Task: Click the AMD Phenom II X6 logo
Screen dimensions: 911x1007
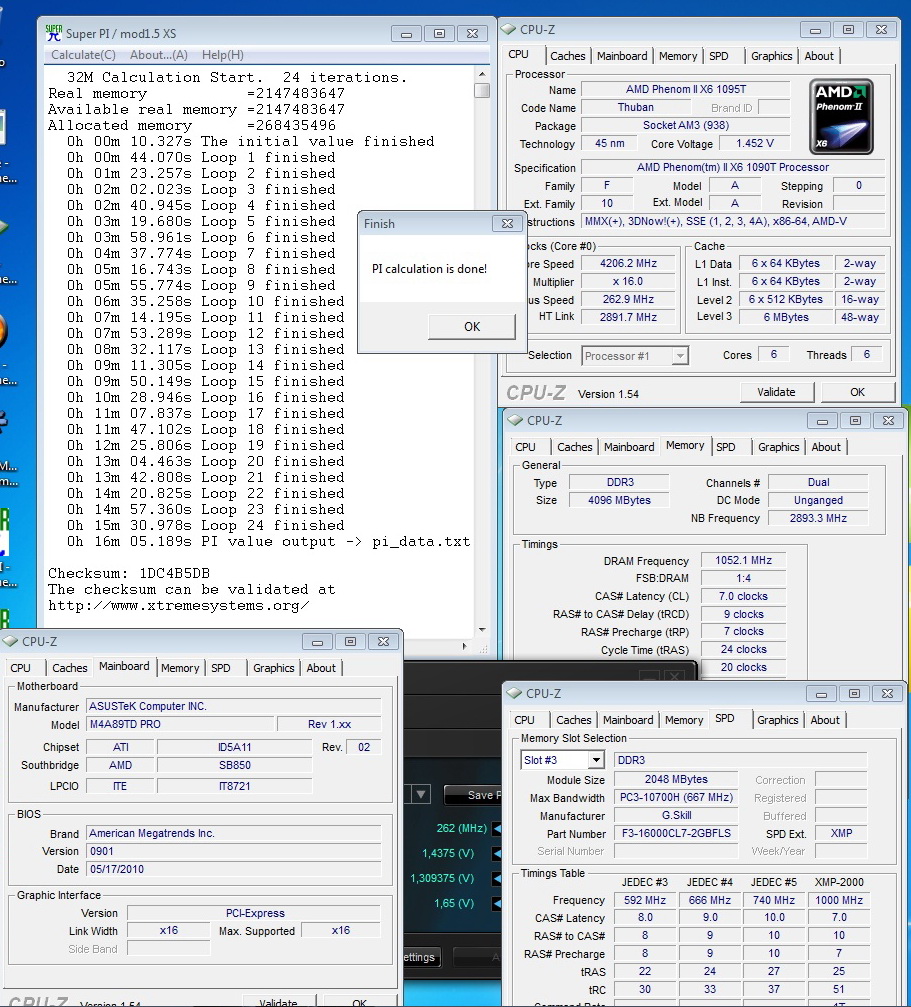Action: [x=841, y=117]
